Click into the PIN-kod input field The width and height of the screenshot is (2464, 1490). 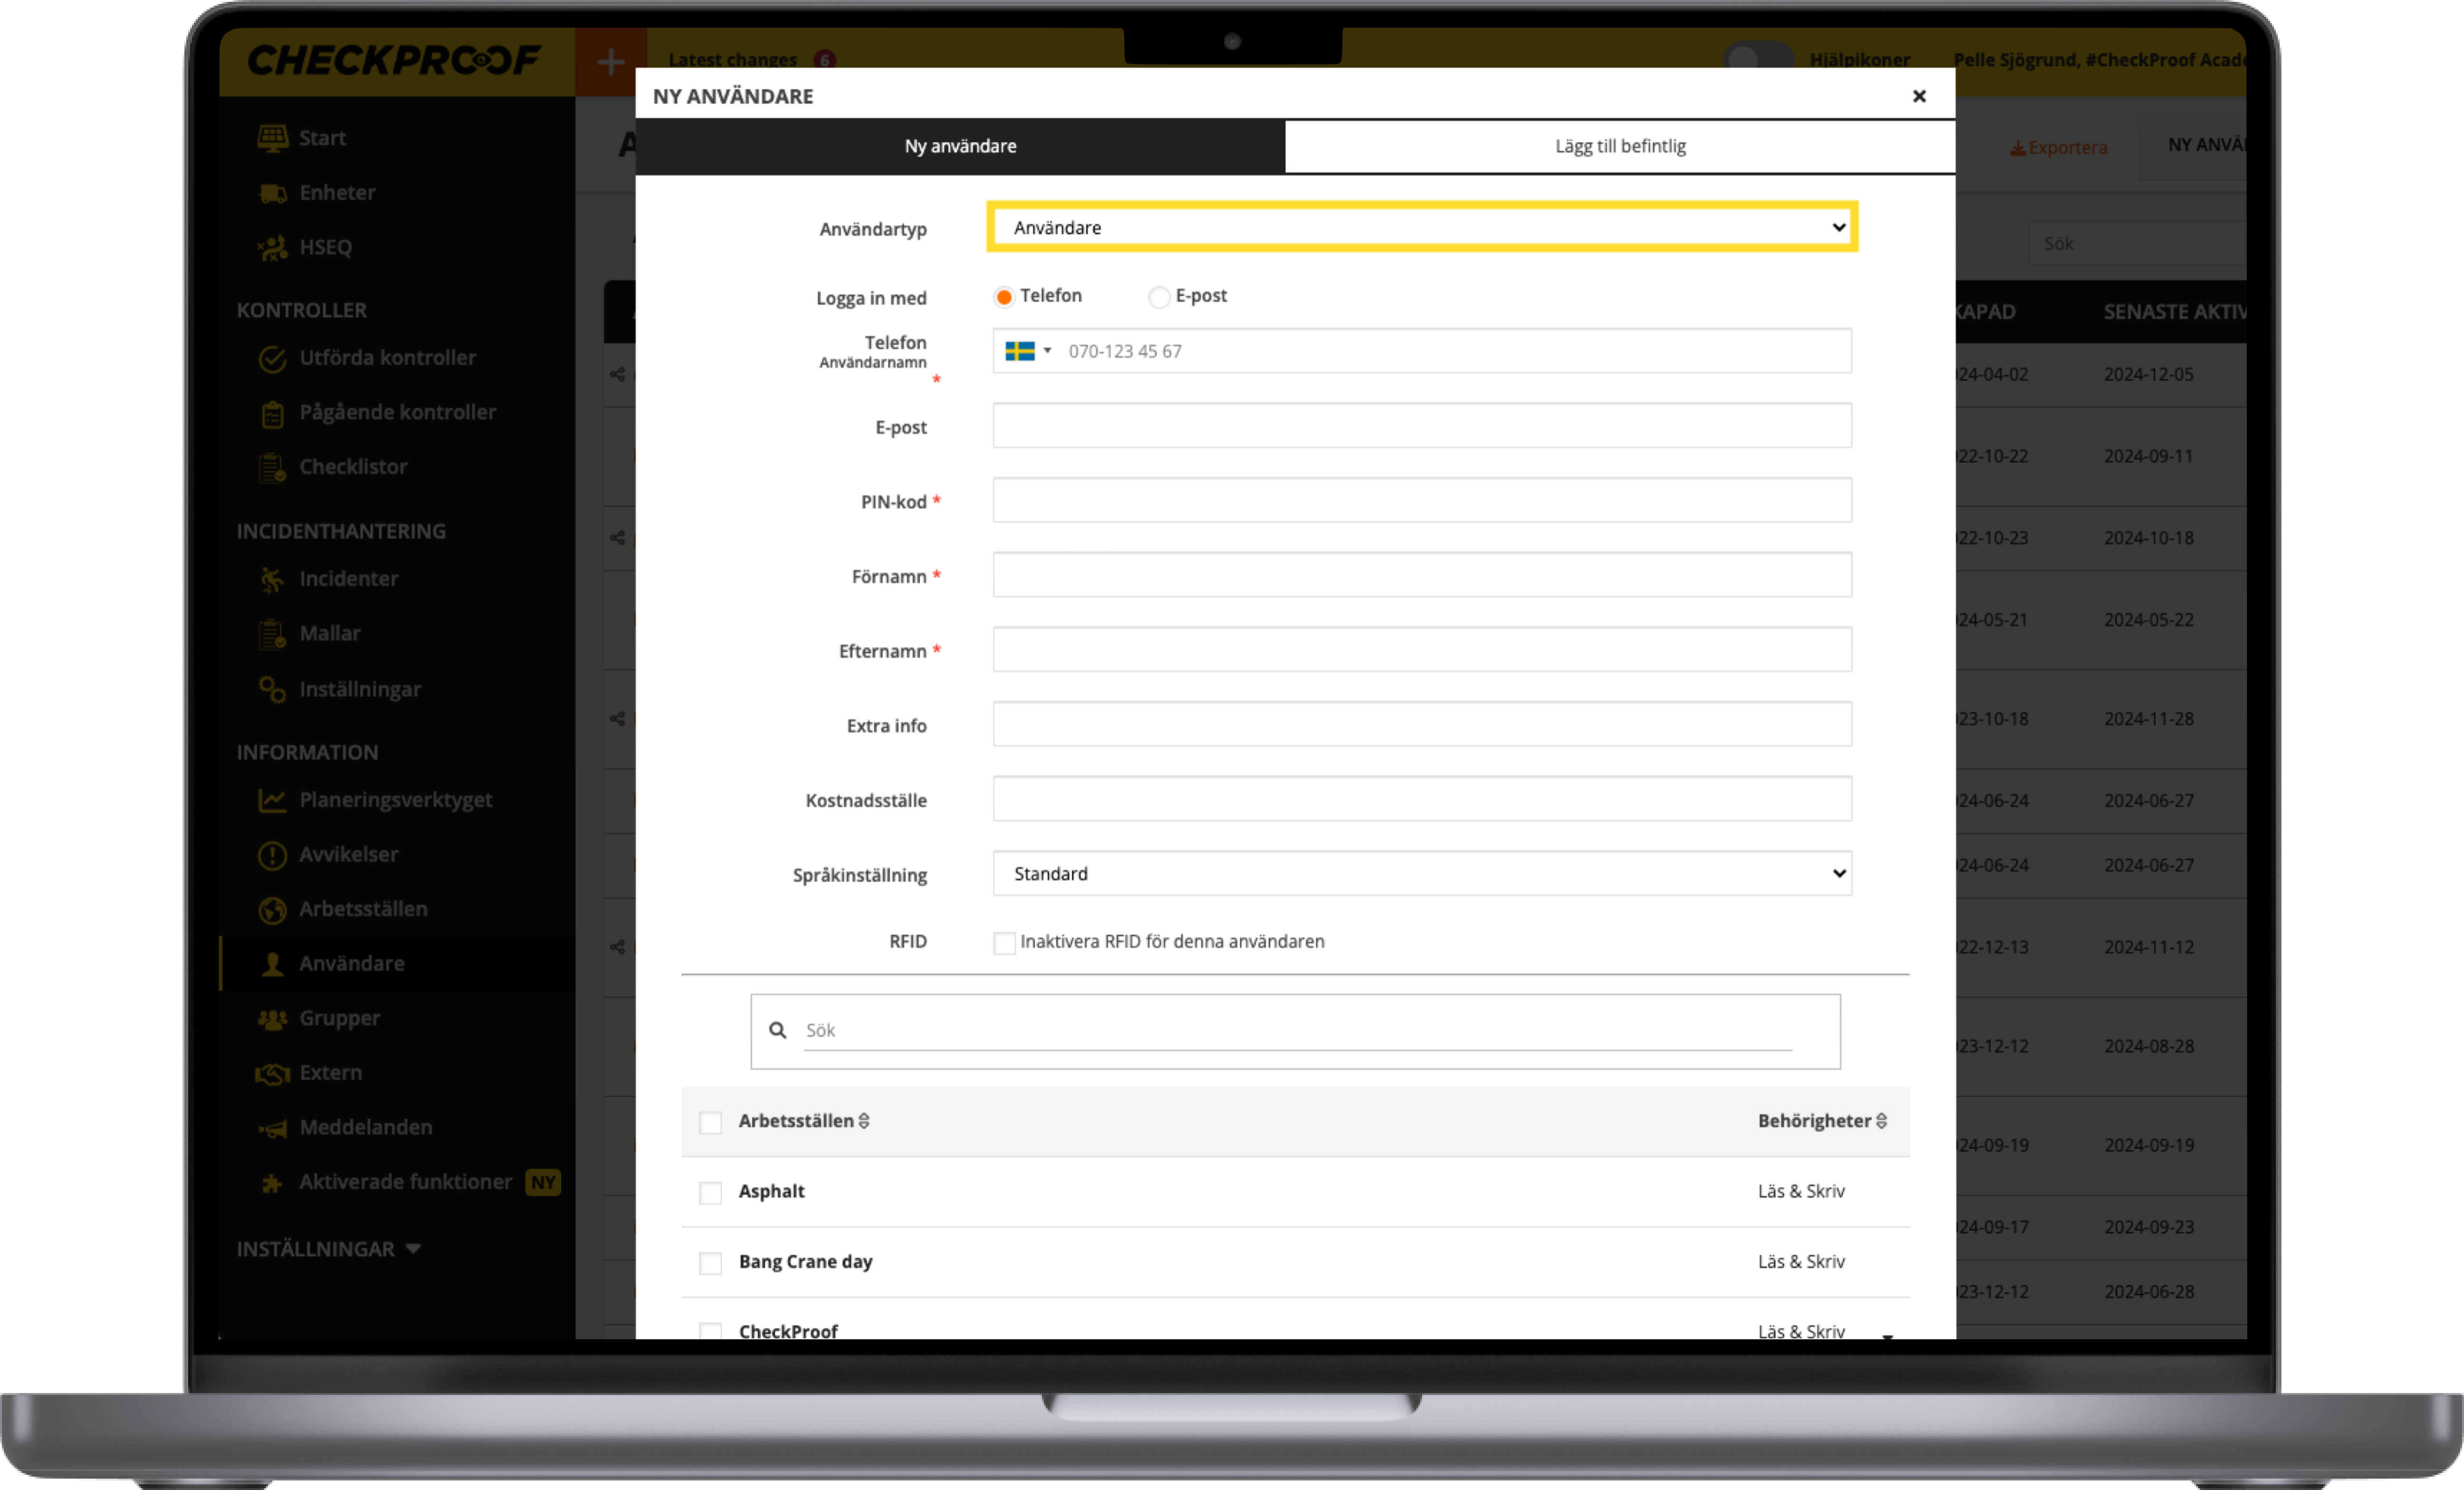point(1421,500)
